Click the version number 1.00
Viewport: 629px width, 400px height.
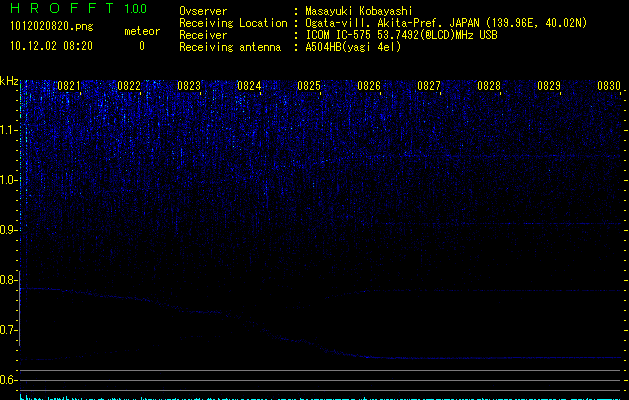pos(135,9)
